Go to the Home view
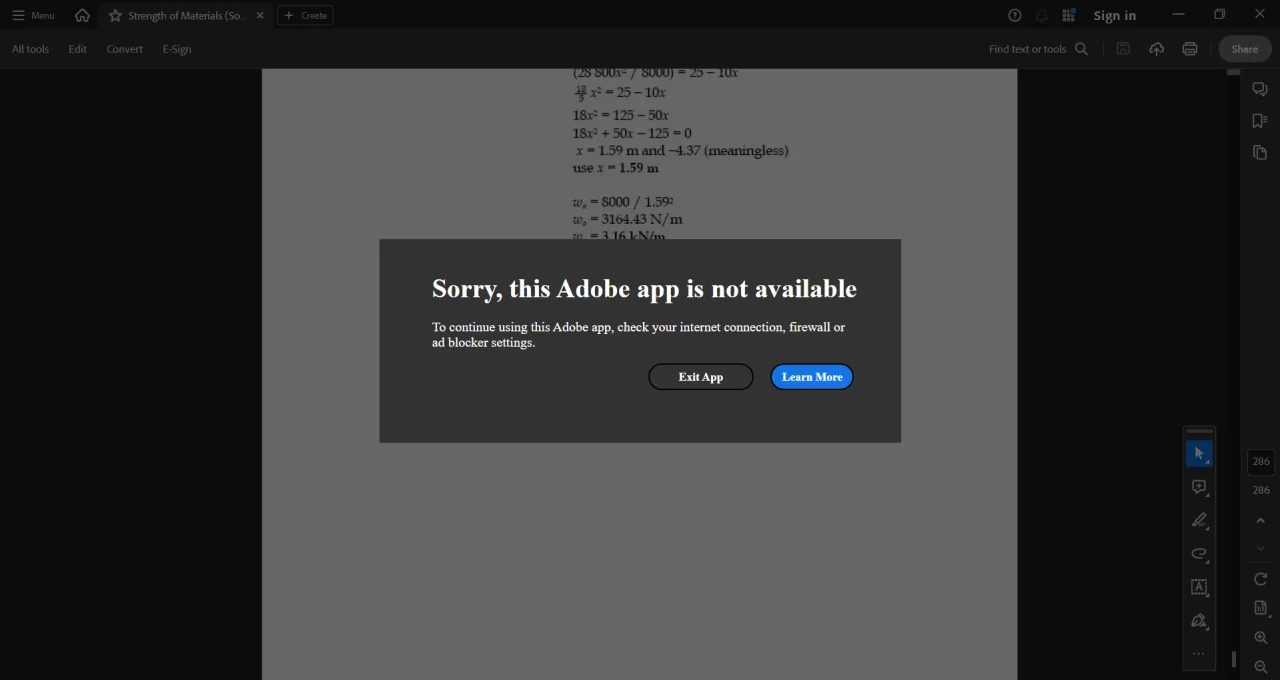Image resolution: width=1280 pixels, height=680 pixels. (82, 15)
